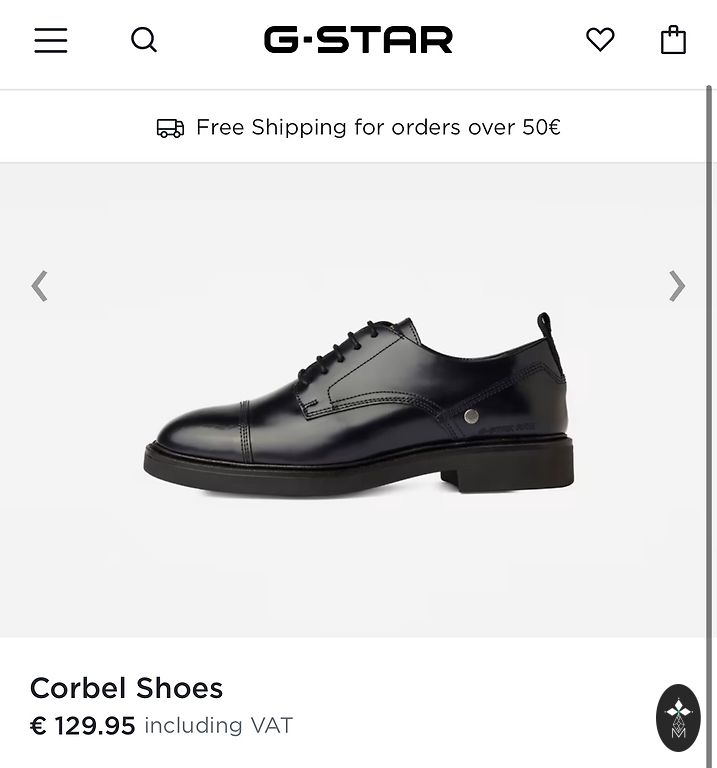
Task: Click the delivery truck icon
Action: 170,128
